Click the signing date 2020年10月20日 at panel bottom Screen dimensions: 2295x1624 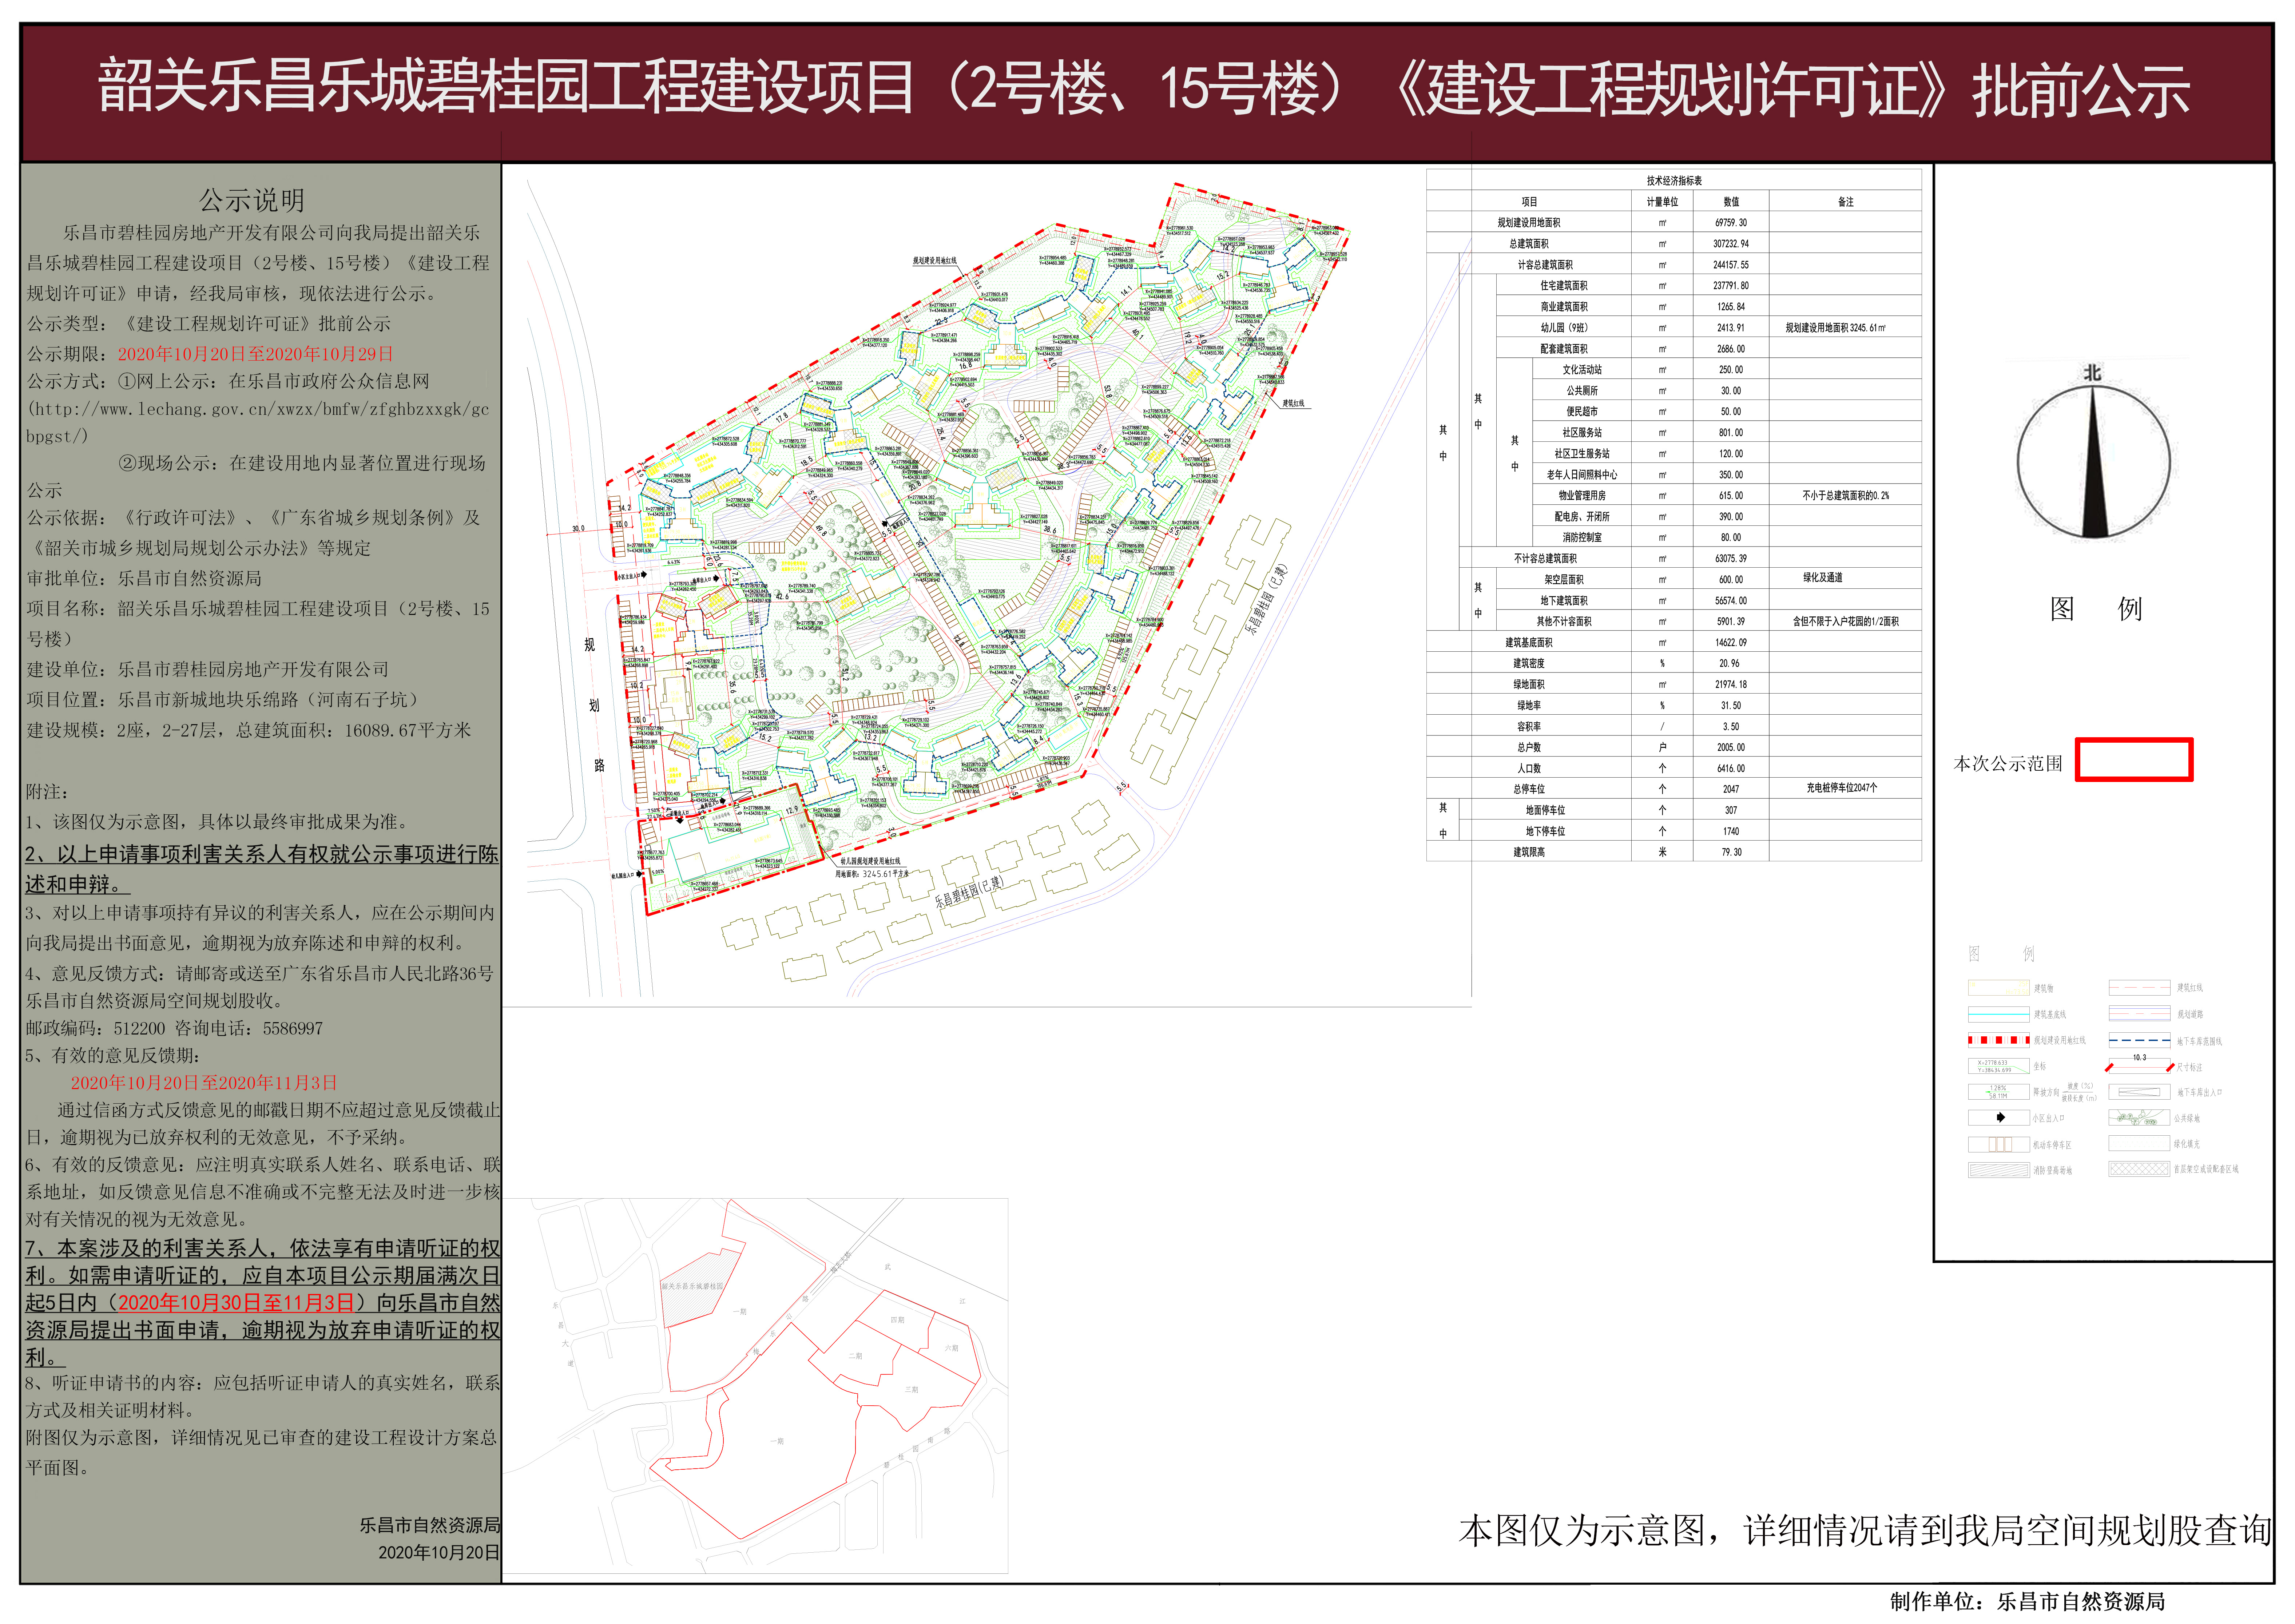pyautogui.click(x=438, y=1553)
